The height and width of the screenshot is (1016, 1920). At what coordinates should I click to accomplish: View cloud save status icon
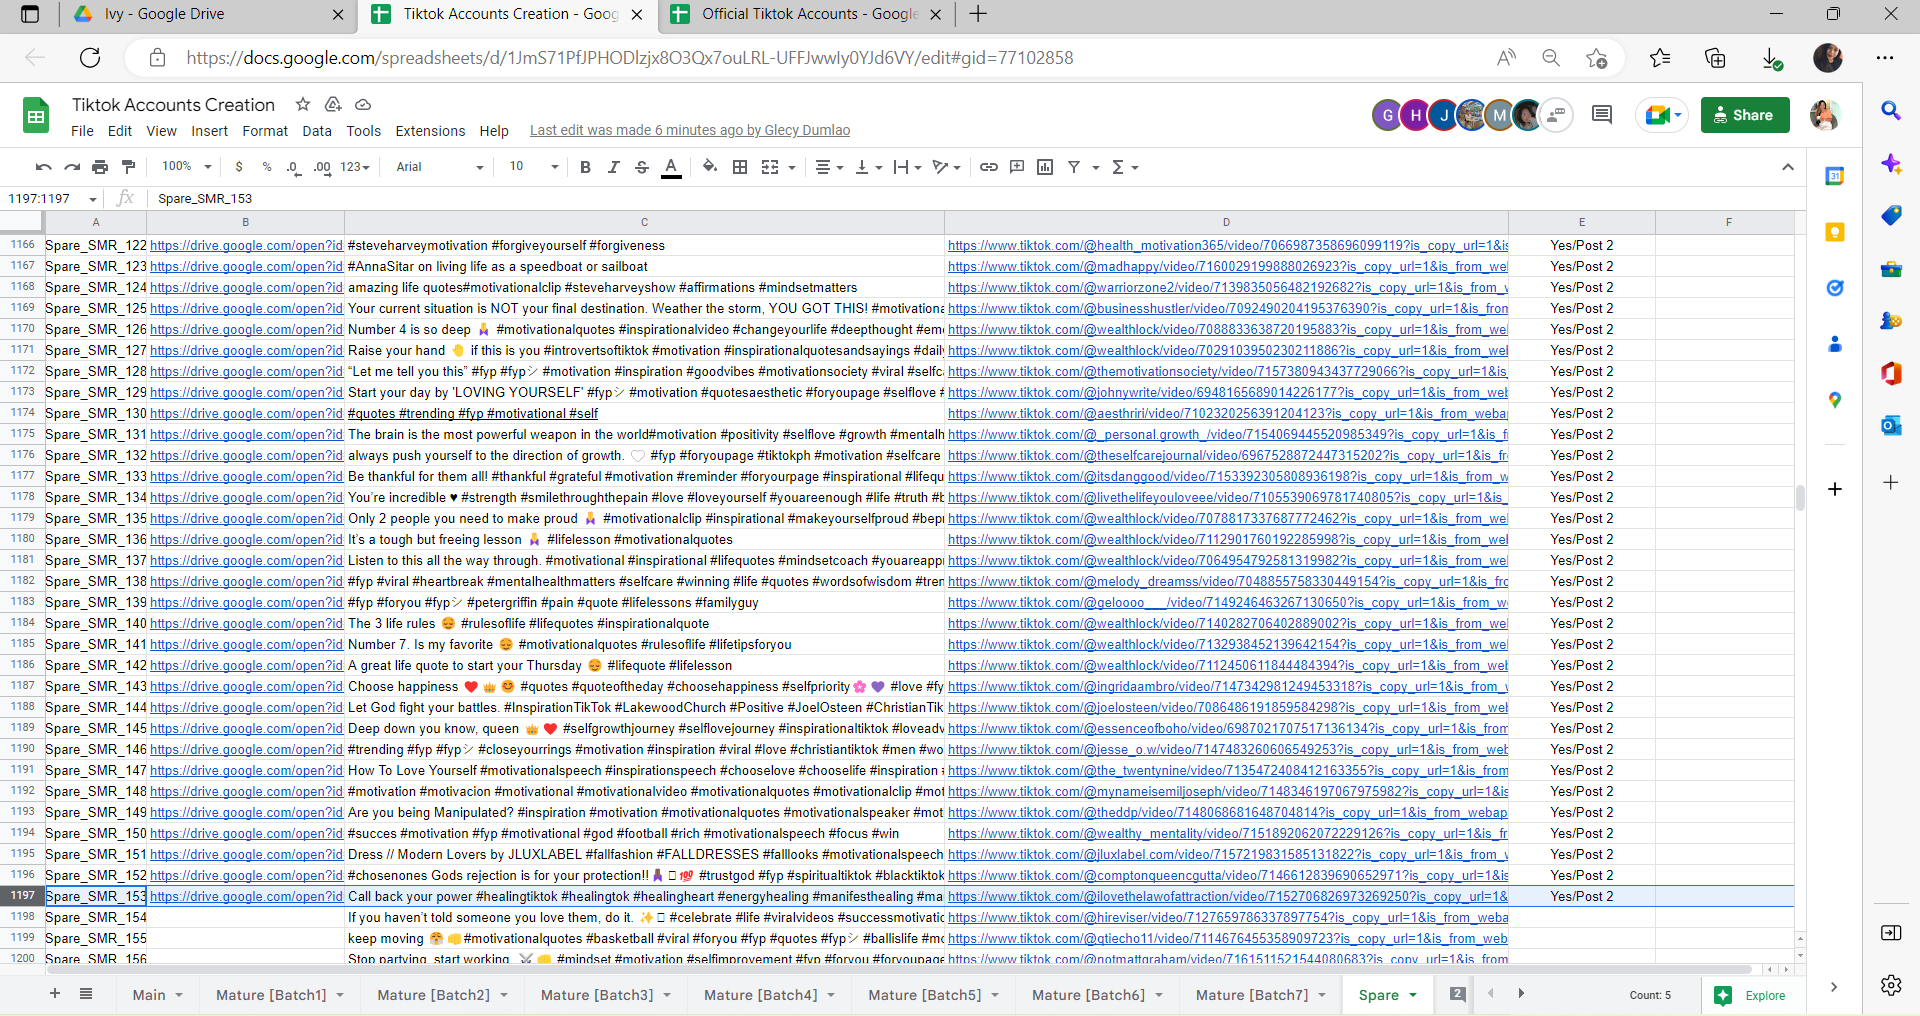pos(363,104)
